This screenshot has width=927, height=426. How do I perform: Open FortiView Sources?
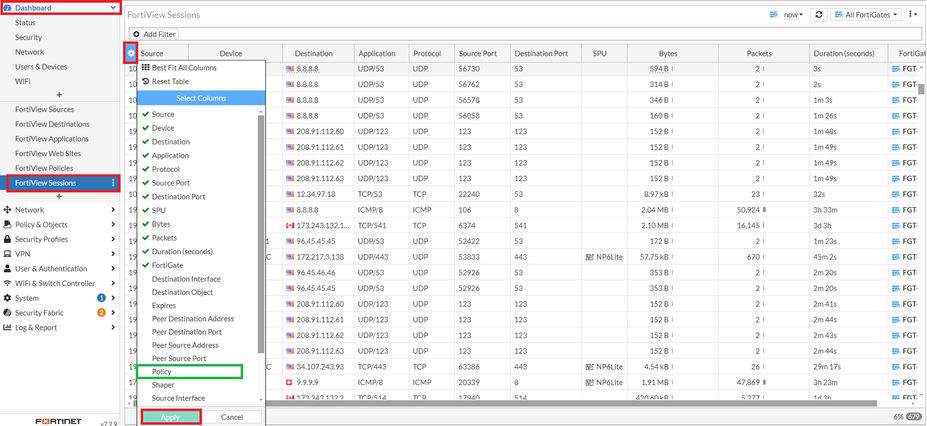(x=44, y=109)
